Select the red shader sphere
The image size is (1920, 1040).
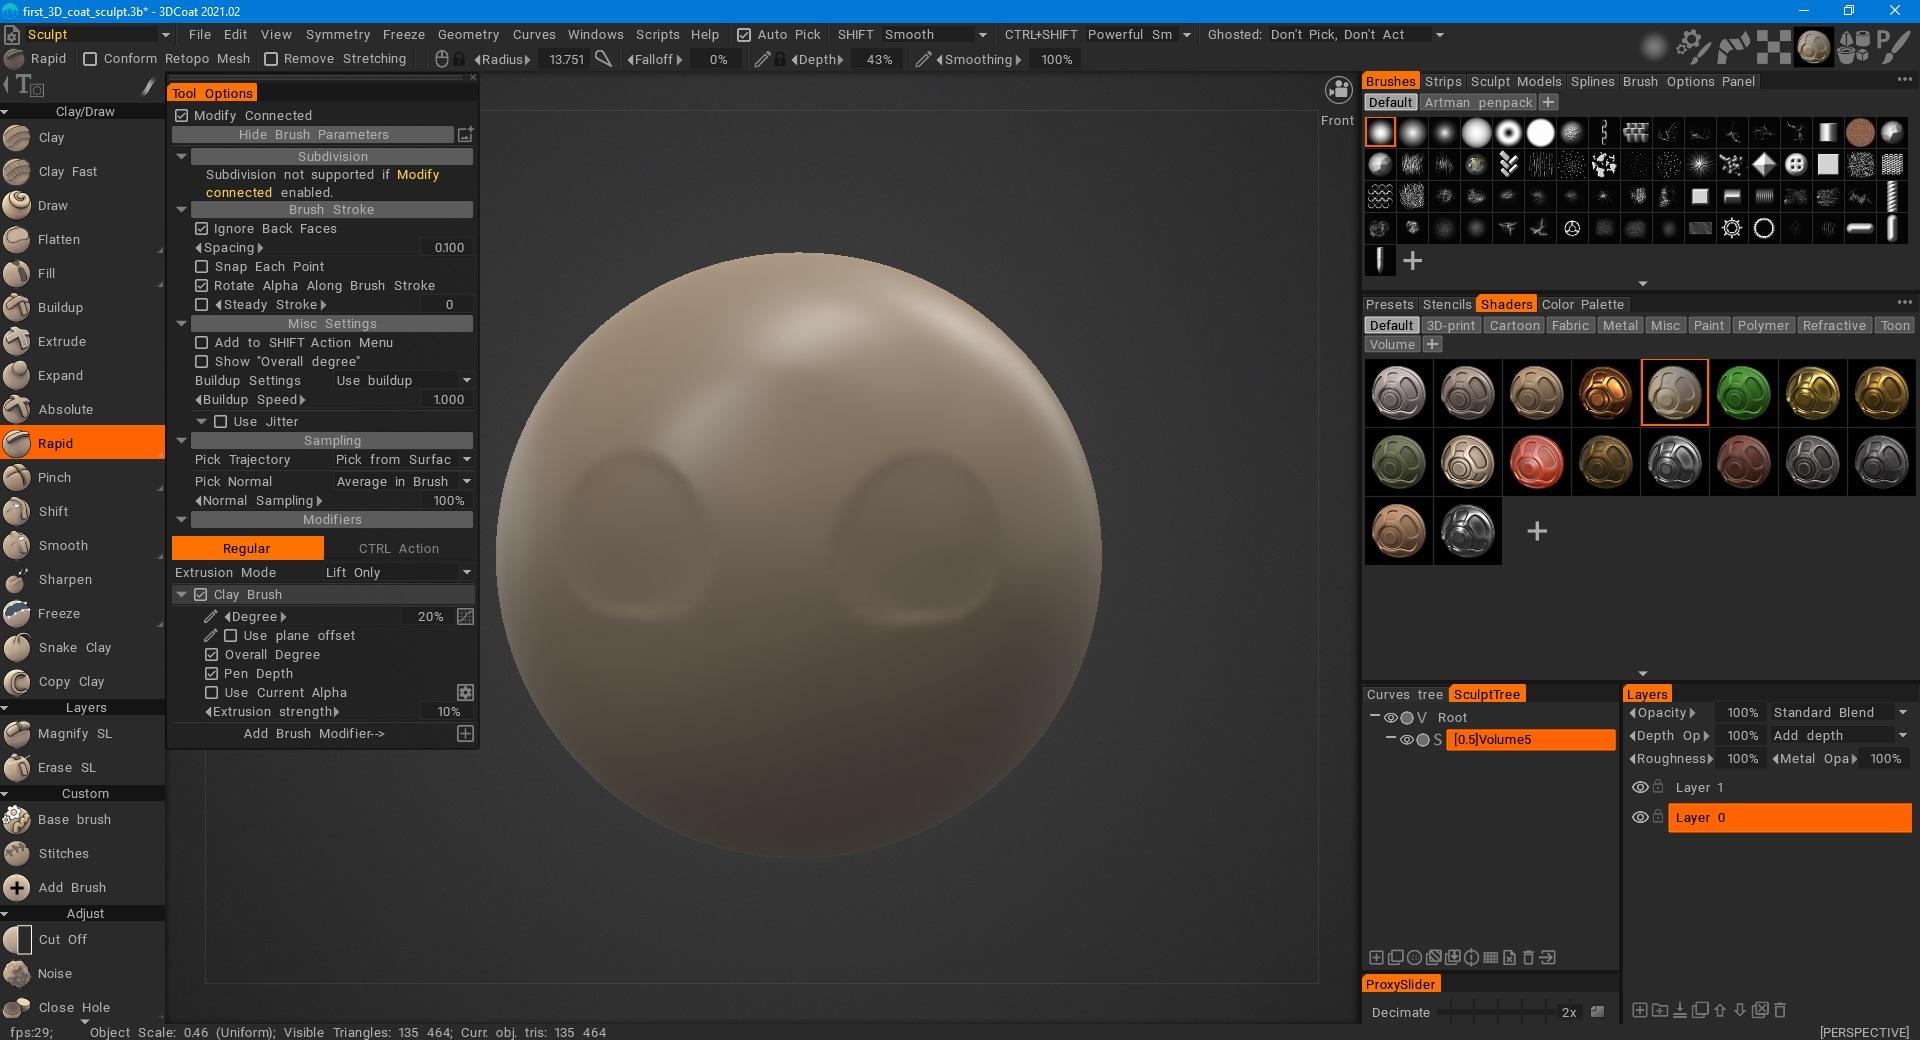point(1536,462)
